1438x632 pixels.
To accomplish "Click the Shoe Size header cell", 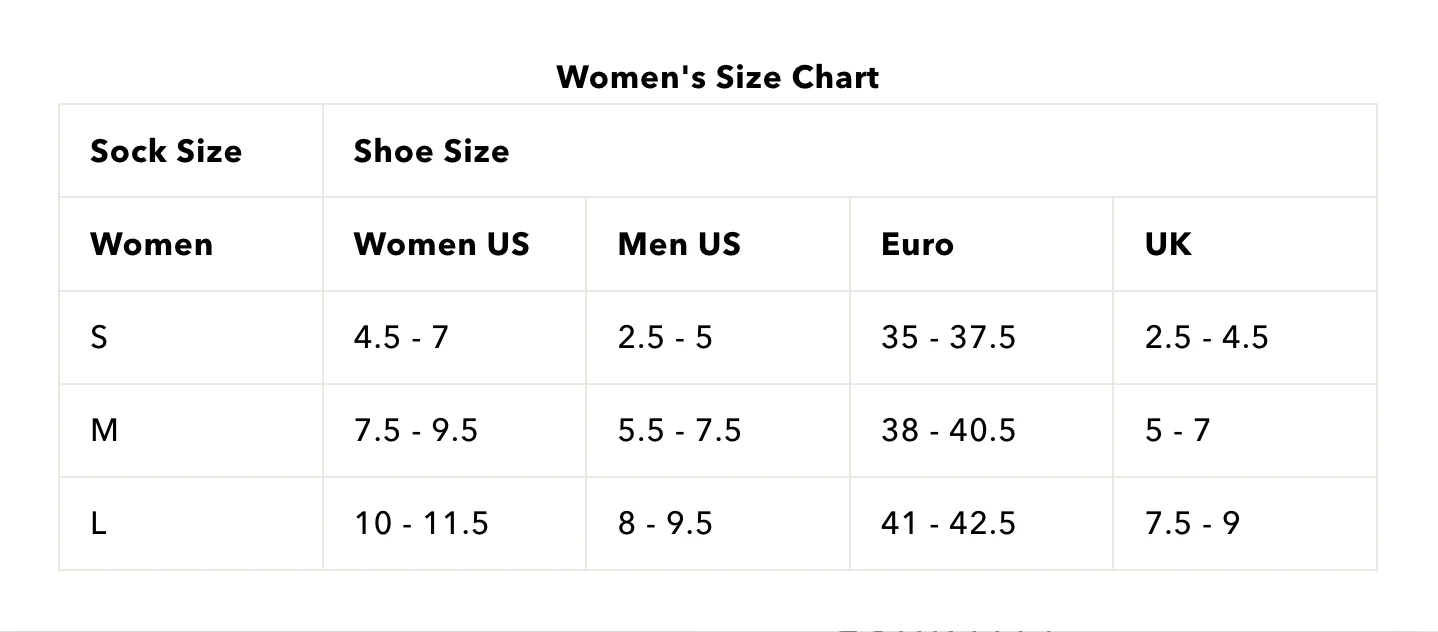I will click(x=850, y=151).
